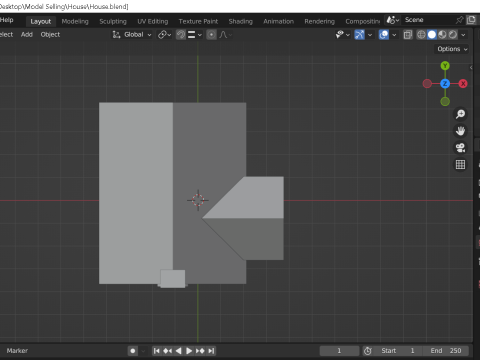
Task: Switch to Modeling workspace tab
Action: point(75,21)
